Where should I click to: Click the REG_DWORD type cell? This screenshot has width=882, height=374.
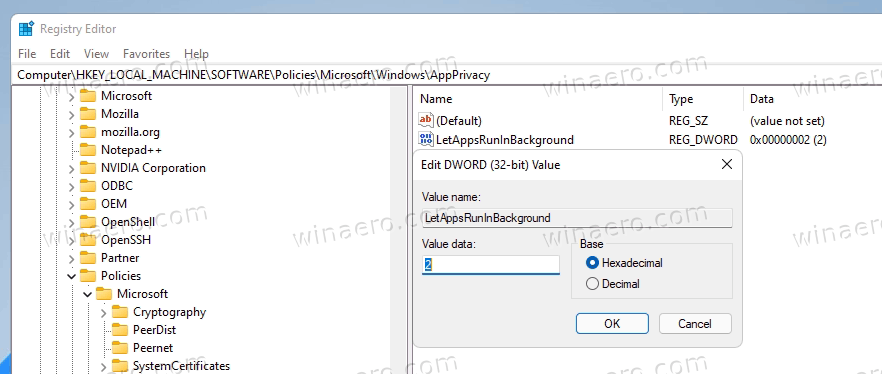[703, 139]
